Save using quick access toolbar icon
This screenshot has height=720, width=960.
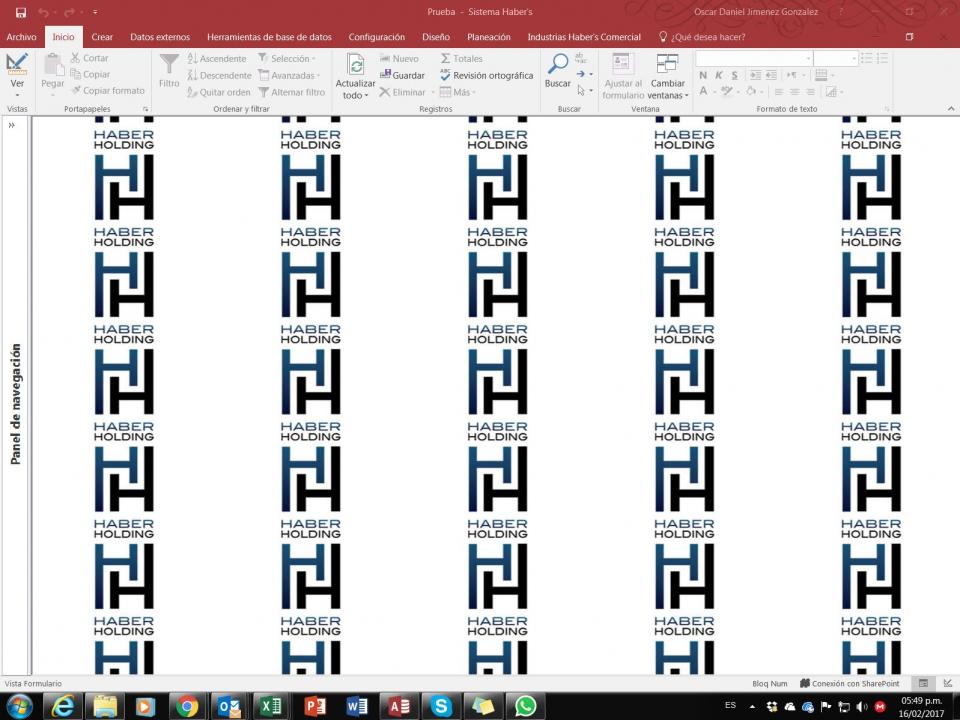pos(20,12)
